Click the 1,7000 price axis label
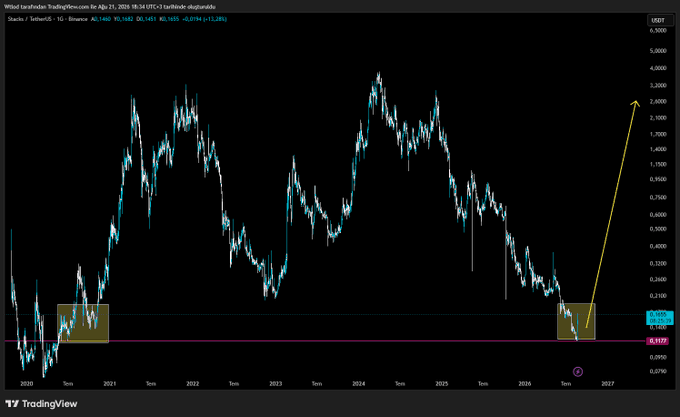 658,134
